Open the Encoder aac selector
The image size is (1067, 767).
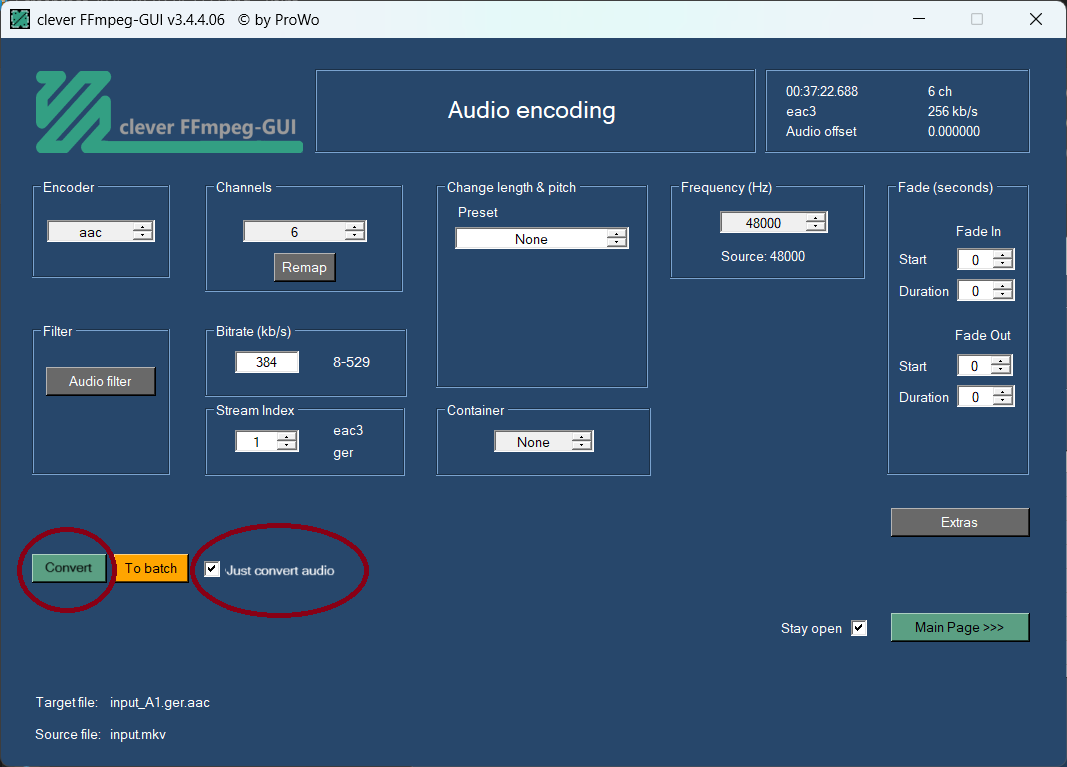tap(101, 231)
